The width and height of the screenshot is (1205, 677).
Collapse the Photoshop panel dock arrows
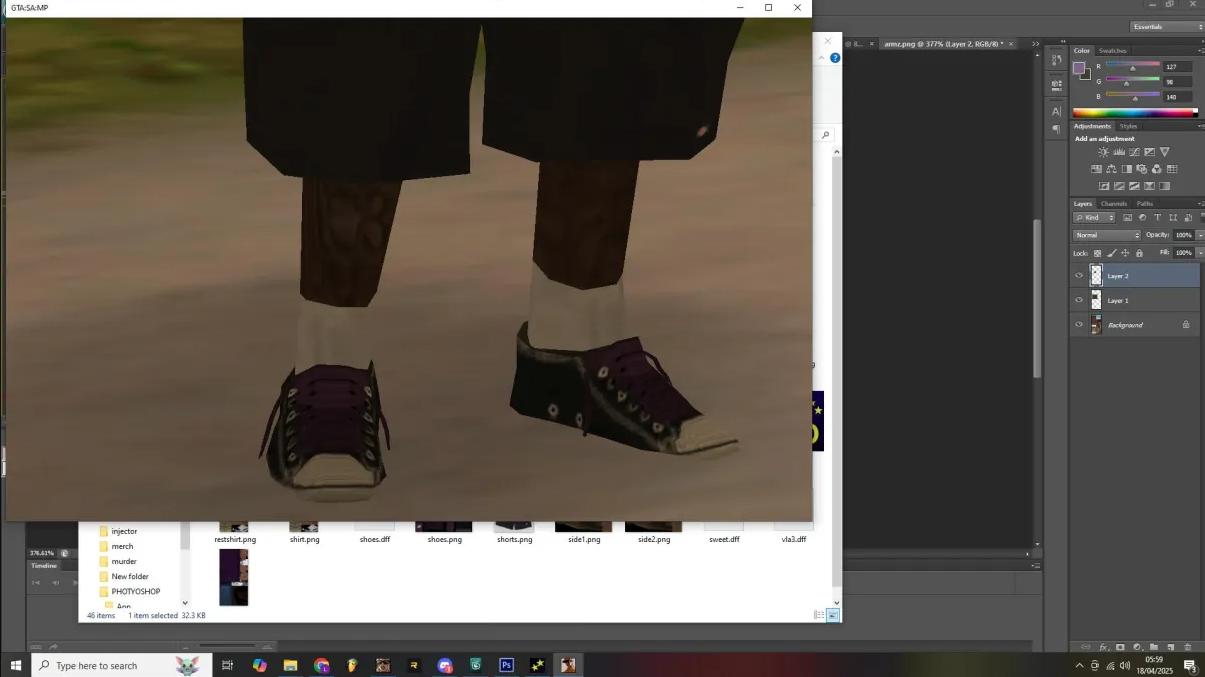coord(1063,41)
